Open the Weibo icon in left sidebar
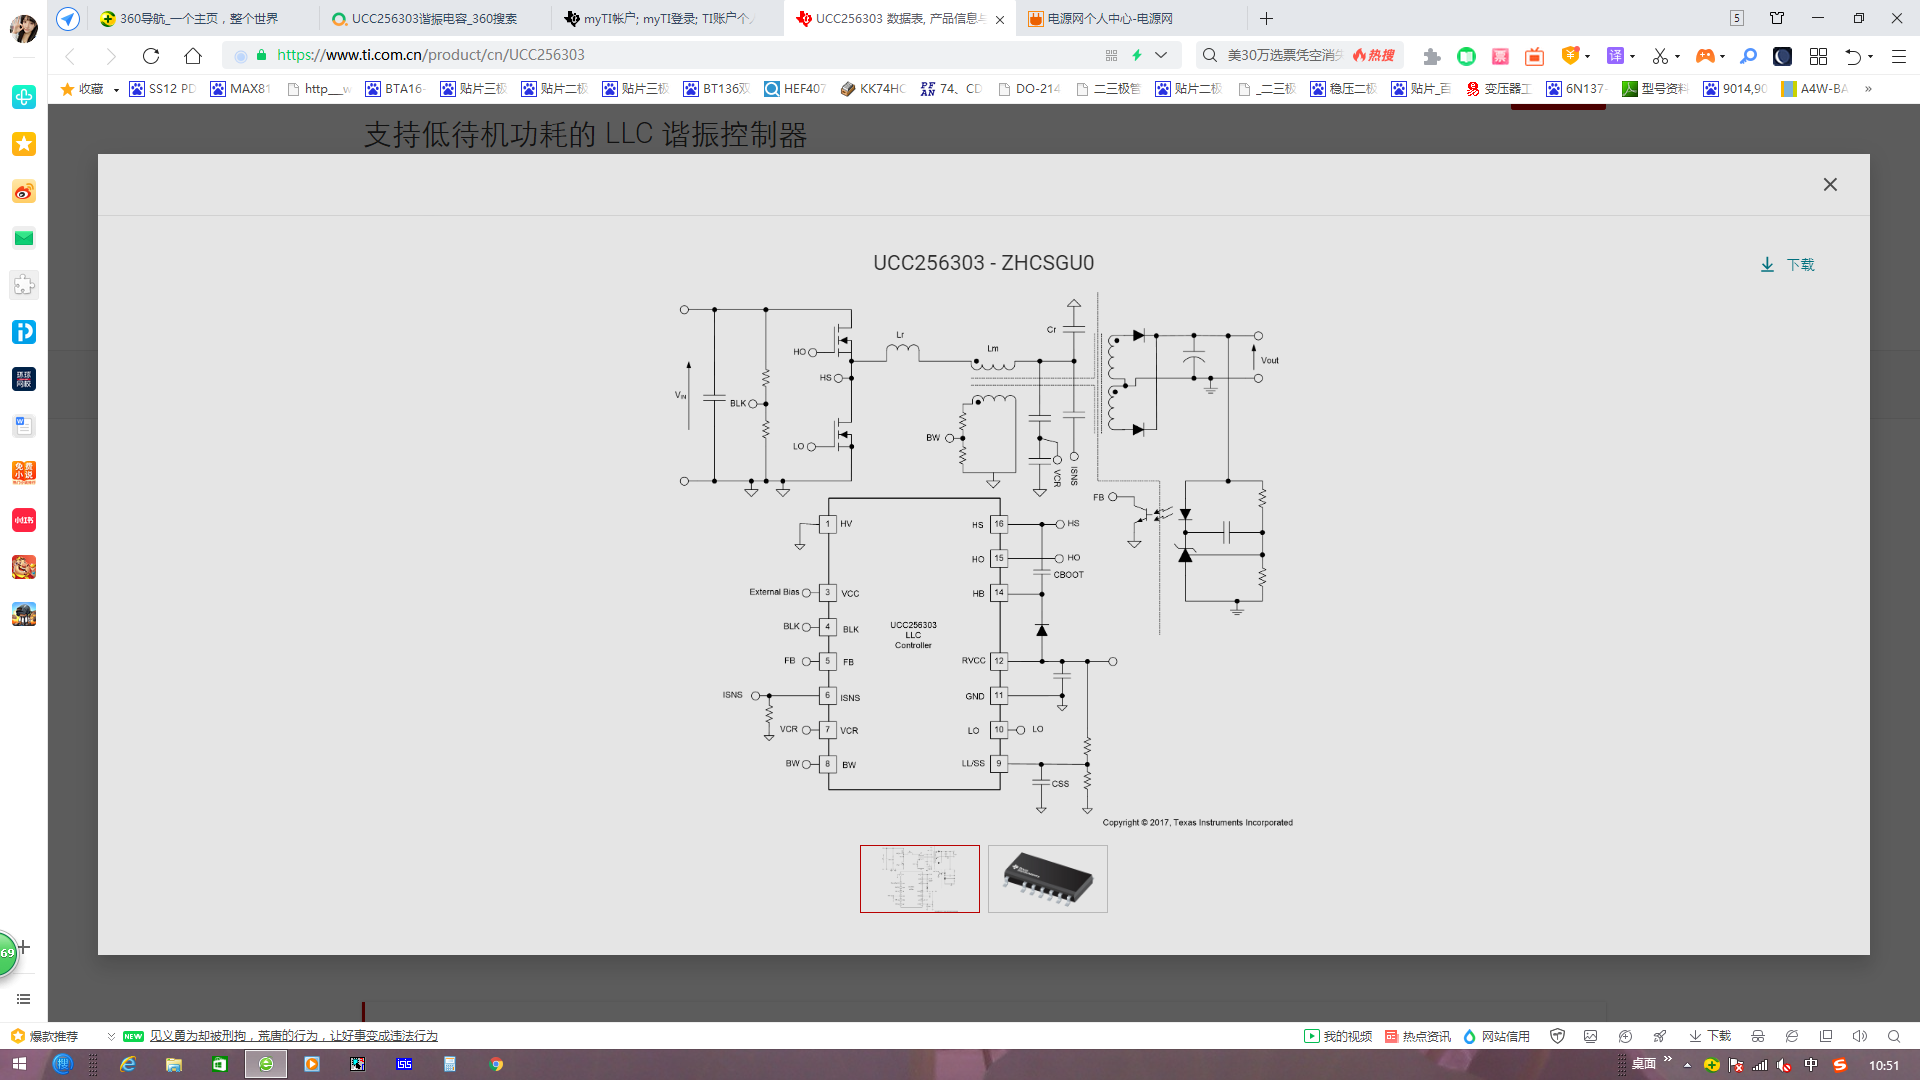Screen dimensions: 1920x1080 (x=24, y=191)
